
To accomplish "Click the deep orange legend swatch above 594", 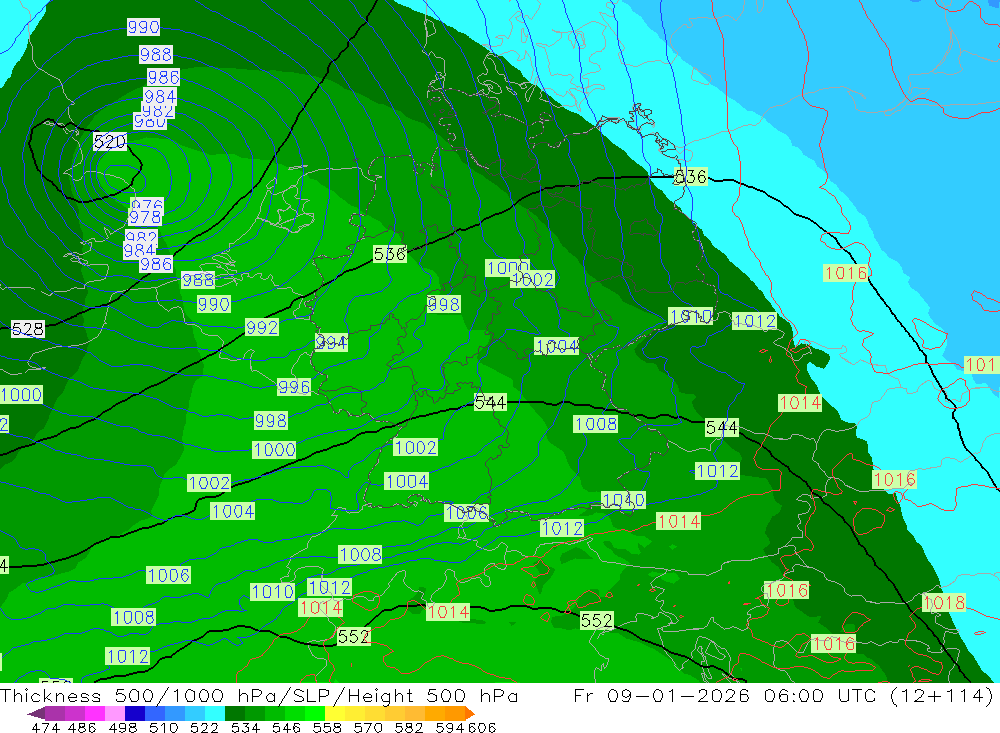I will 454,713.
